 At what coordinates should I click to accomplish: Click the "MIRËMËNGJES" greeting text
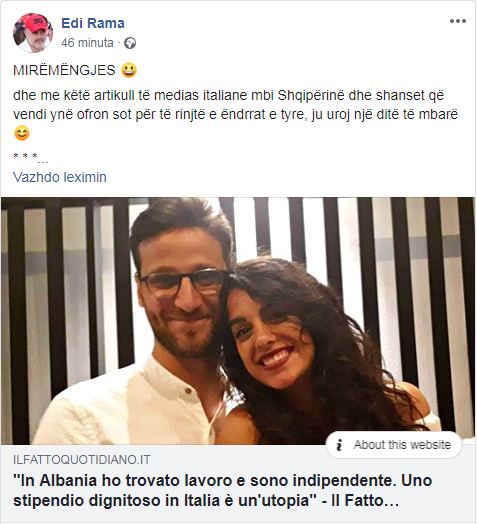[x=64, y=71]
